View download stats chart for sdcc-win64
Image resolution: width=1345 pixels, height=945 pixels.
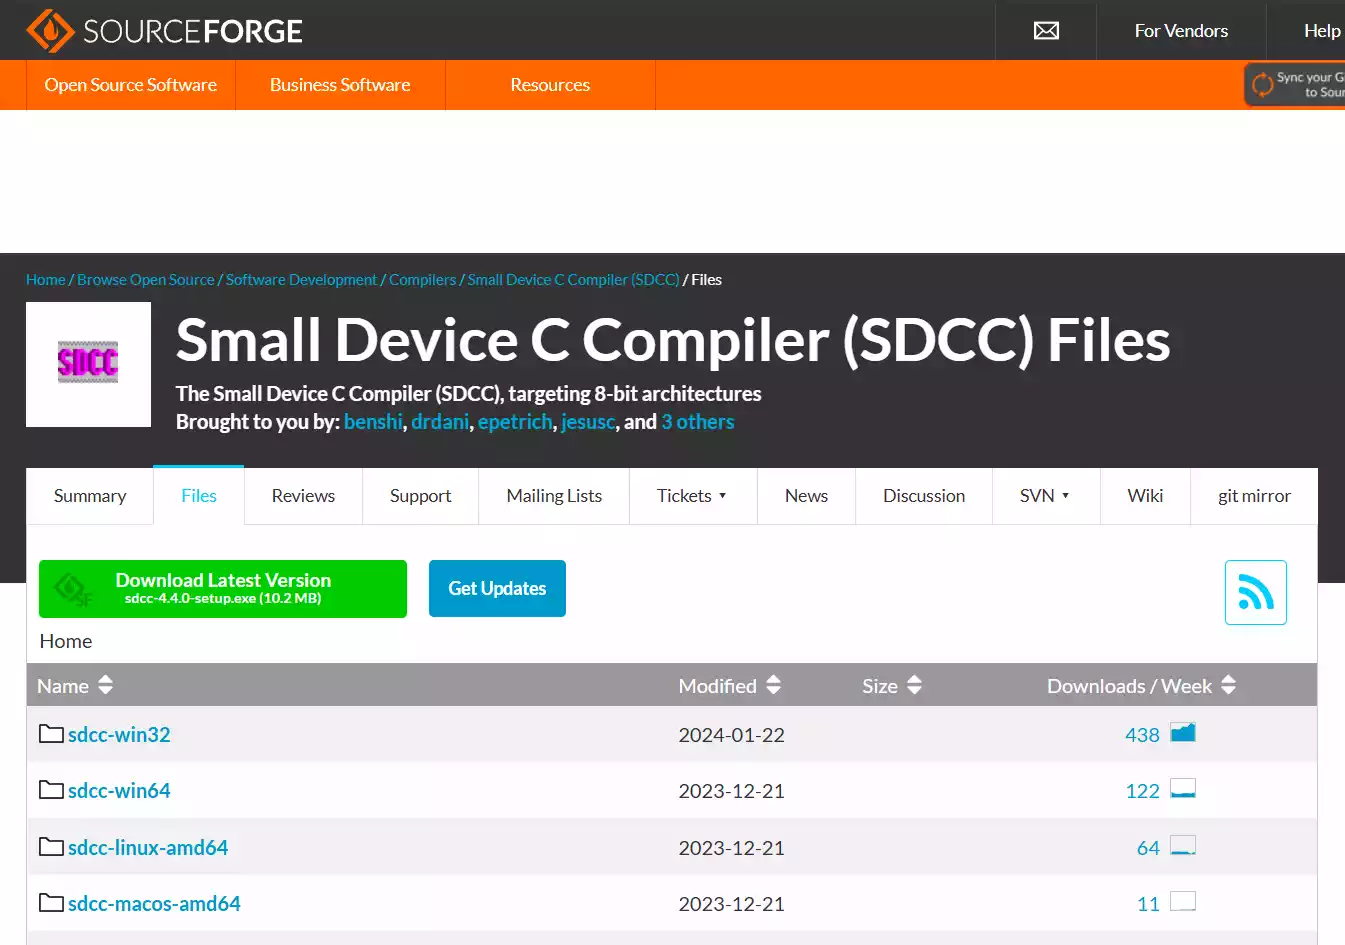tap(1183, 789)
